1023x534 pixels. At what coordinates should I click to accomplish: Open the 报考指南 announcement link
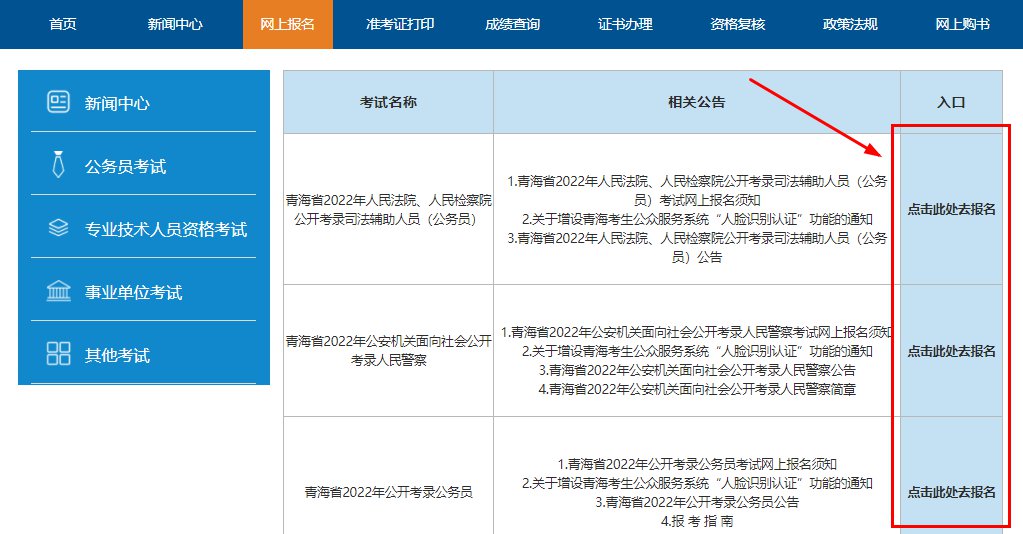(x=697, y=521)
